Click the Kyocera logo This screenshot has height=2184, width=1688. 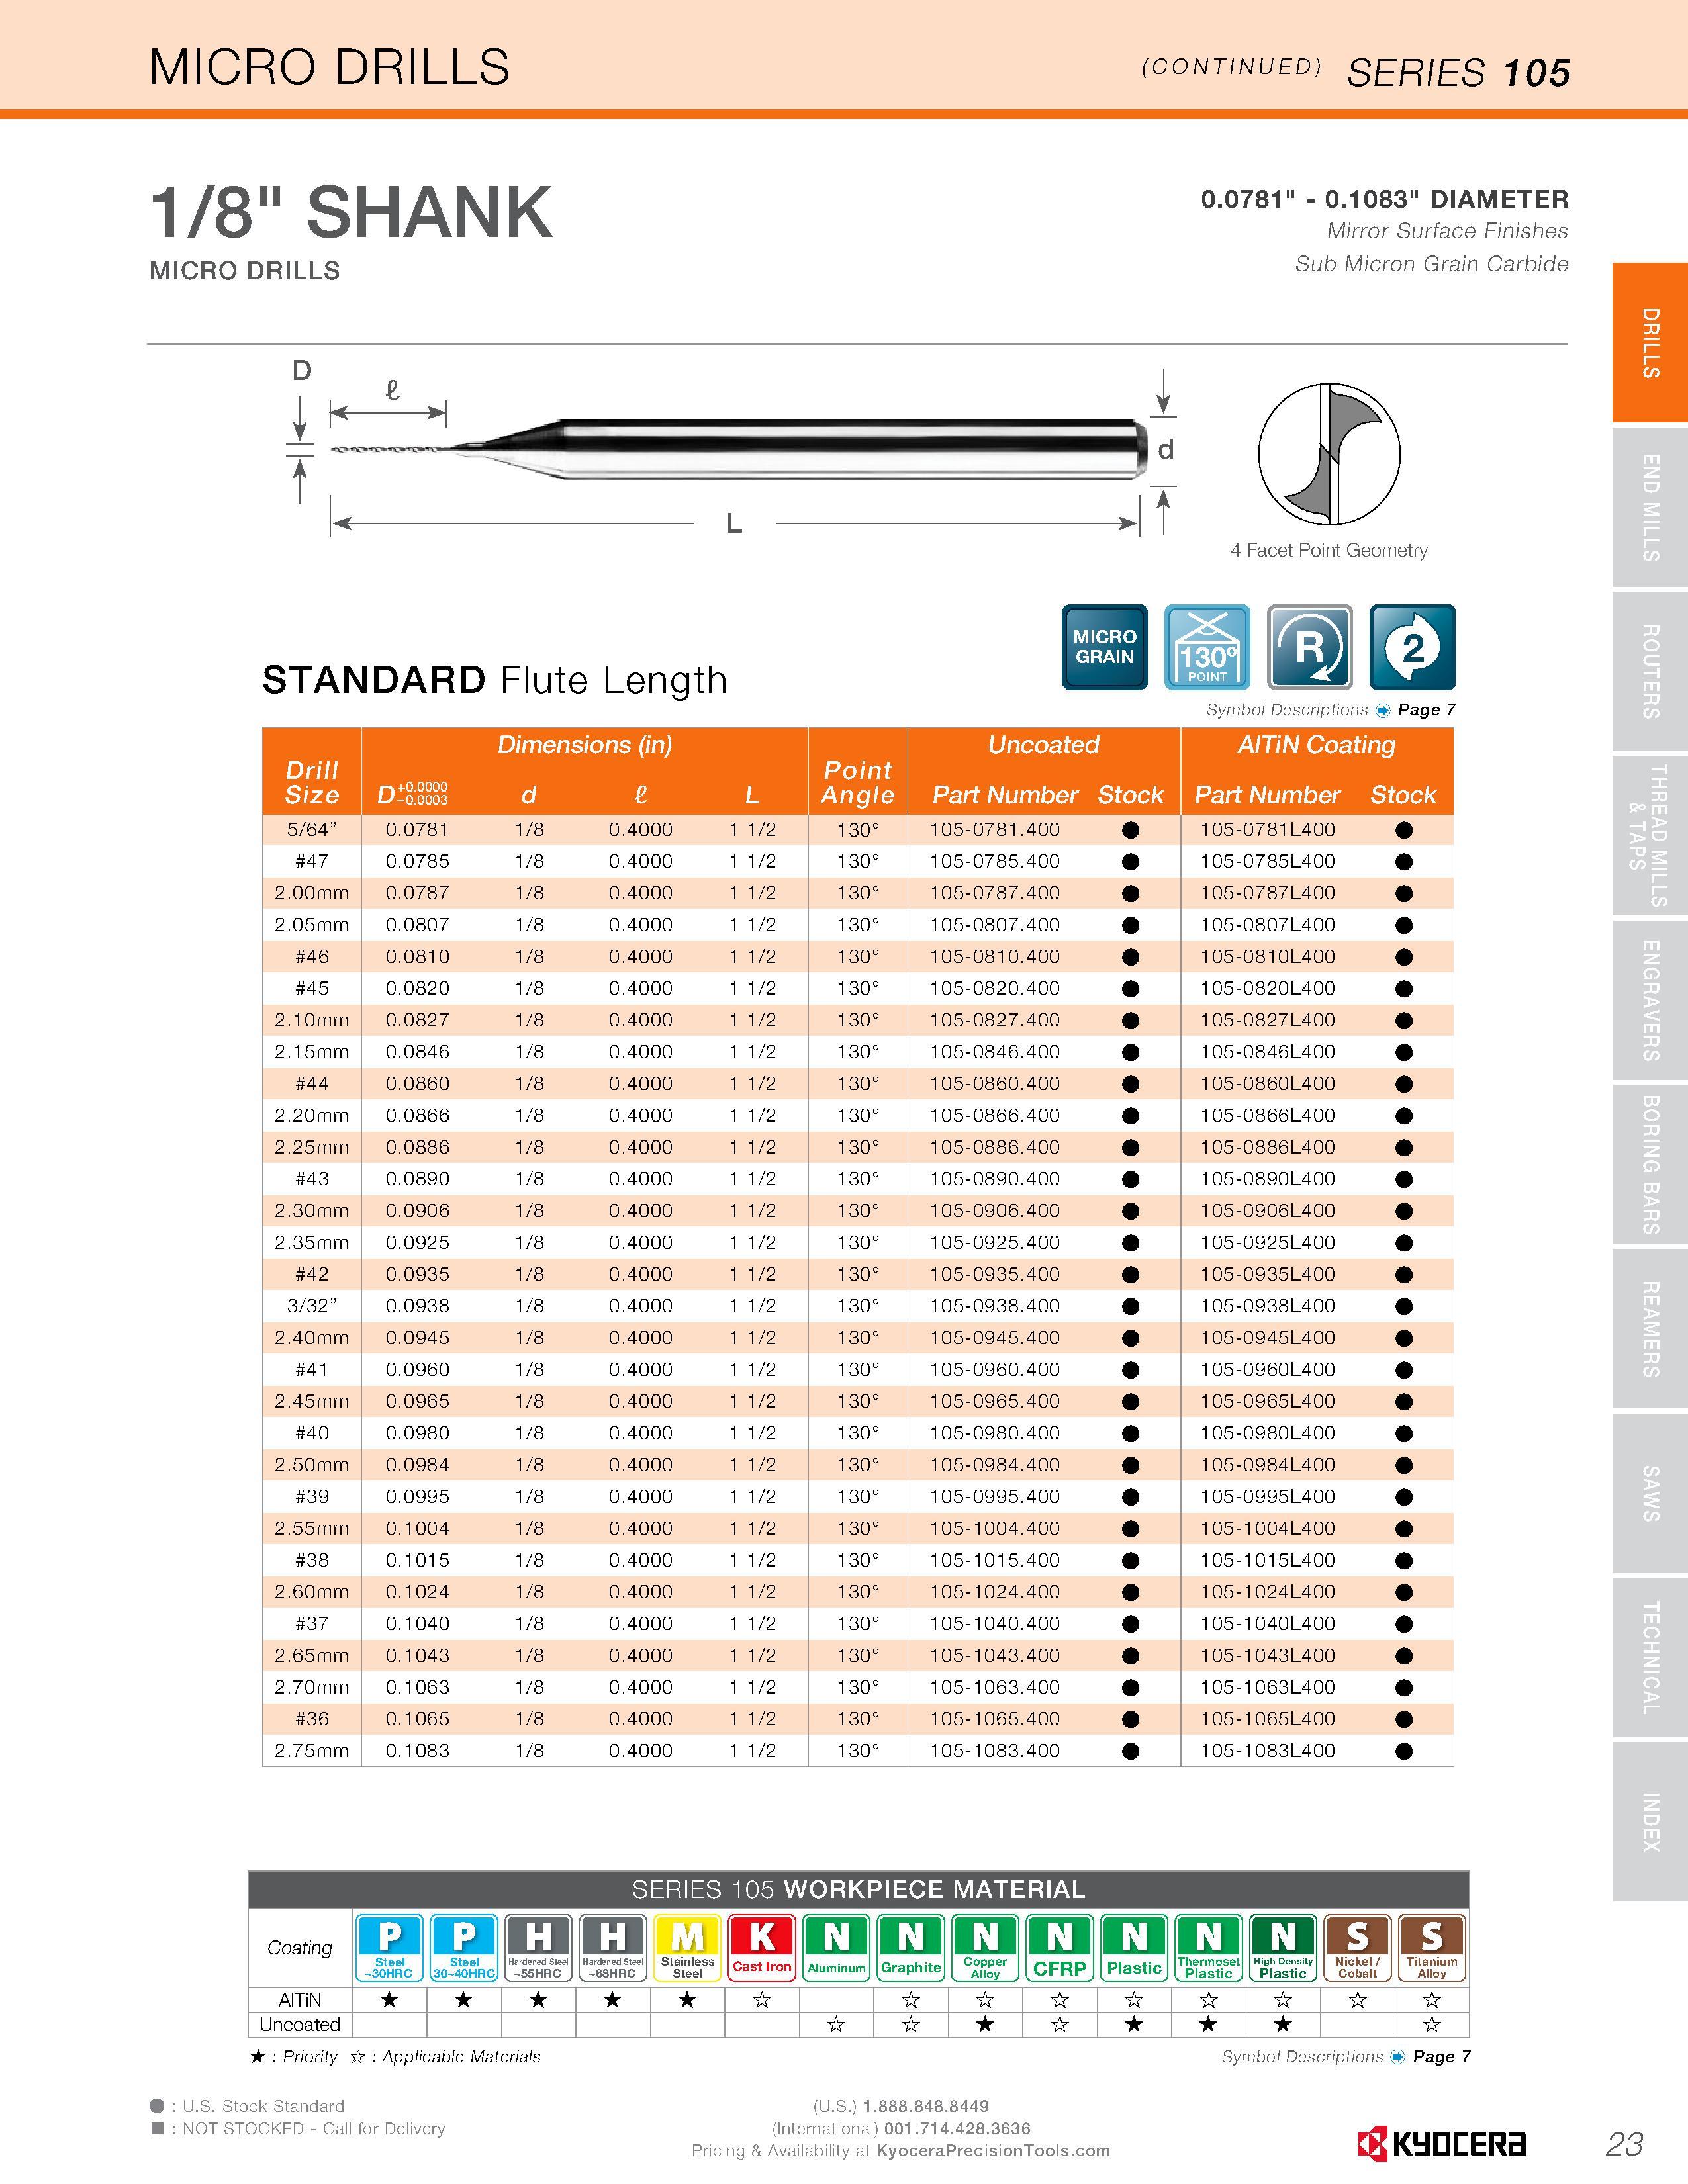point(1441,2144)
